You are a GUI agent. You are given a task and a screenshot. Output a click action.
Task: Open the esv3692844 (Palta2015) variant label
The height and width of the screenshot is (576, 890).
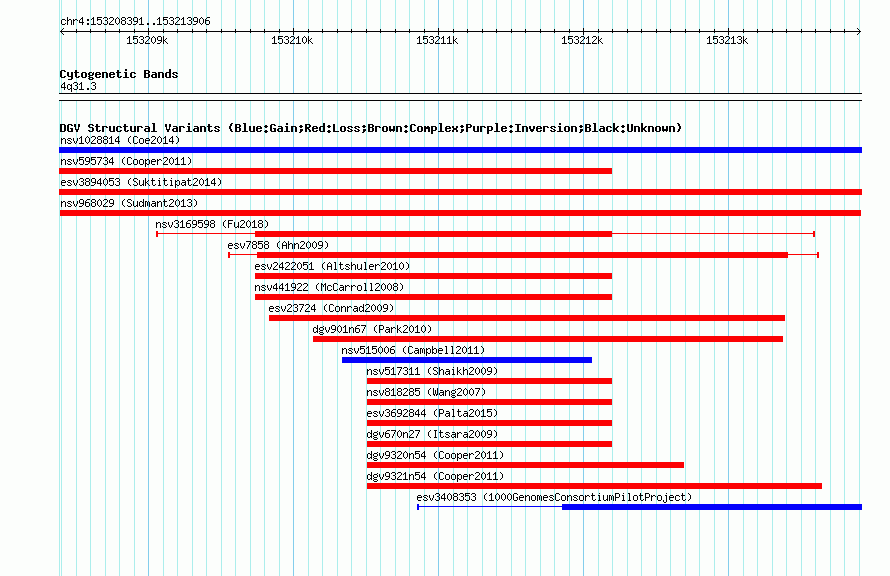(432, 413)
